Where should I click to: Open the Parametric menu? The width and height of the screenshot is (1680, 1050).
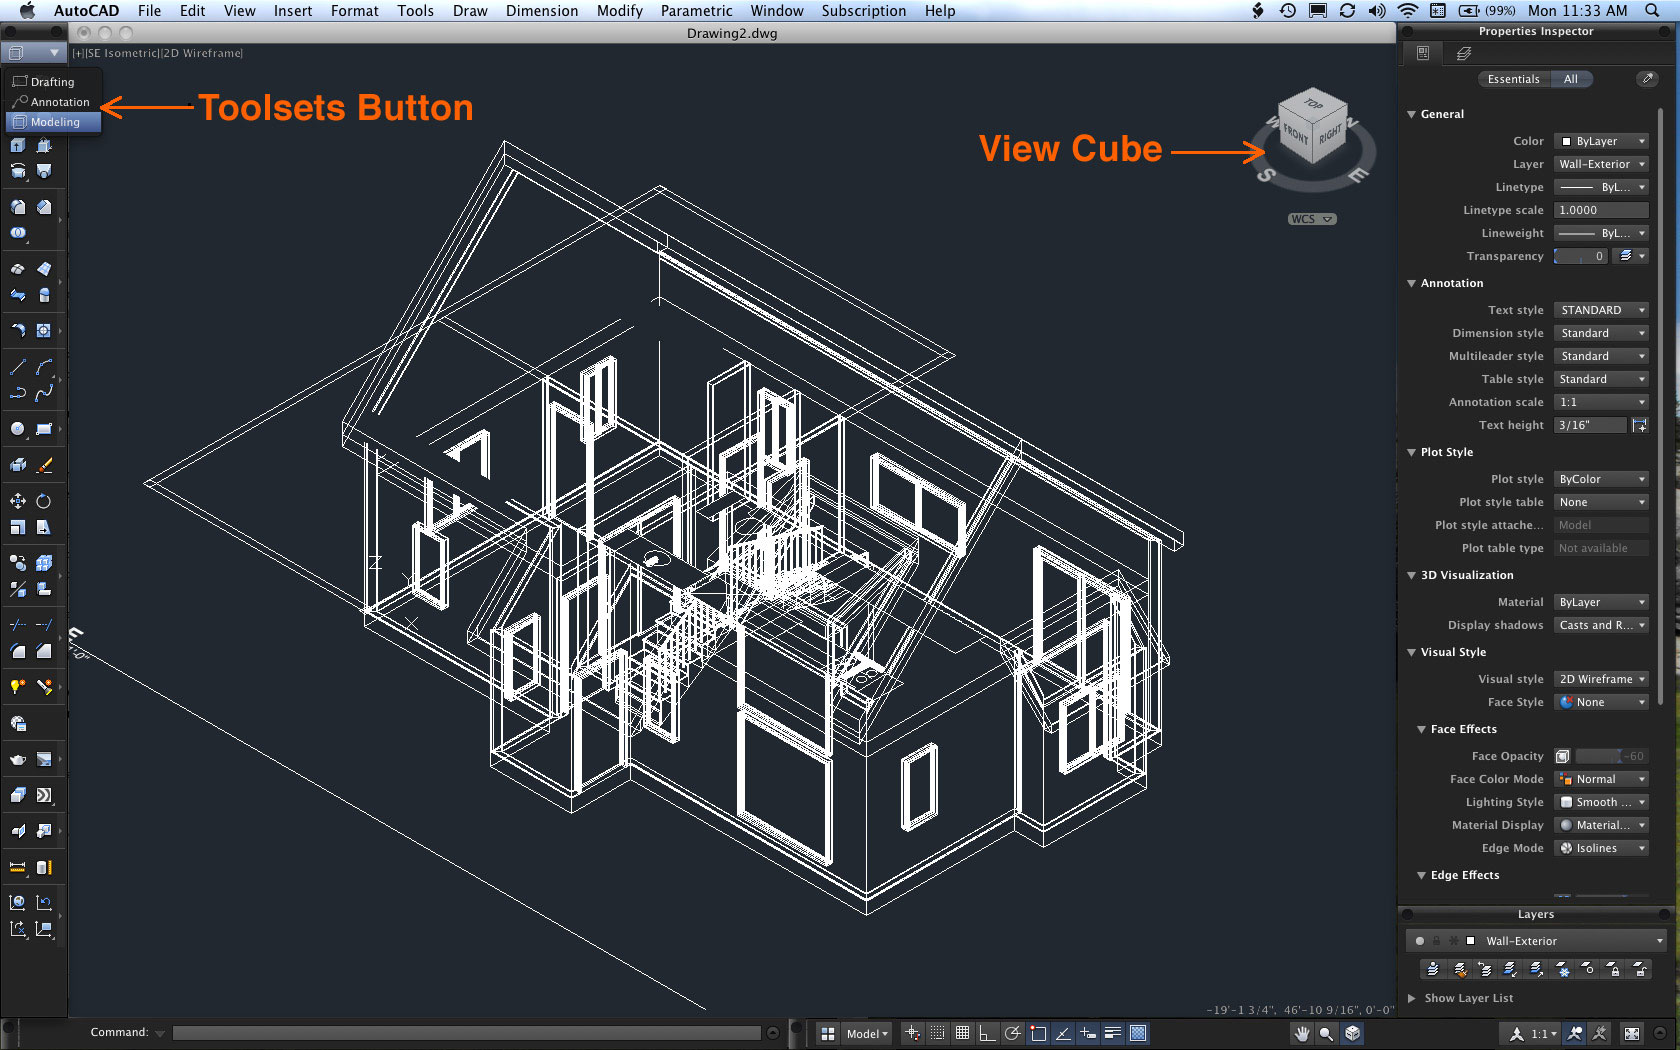(696, 11)
